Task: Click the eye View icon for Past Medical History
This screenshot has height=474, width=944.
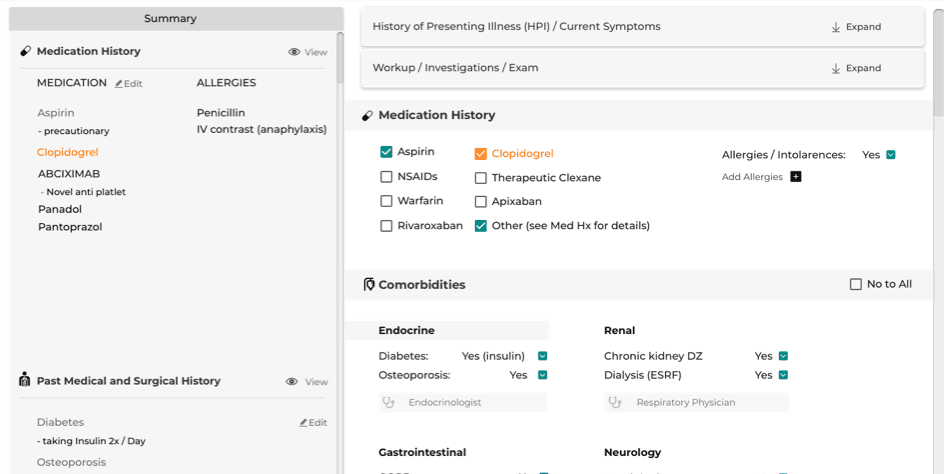Action: [x=292, y=382]
